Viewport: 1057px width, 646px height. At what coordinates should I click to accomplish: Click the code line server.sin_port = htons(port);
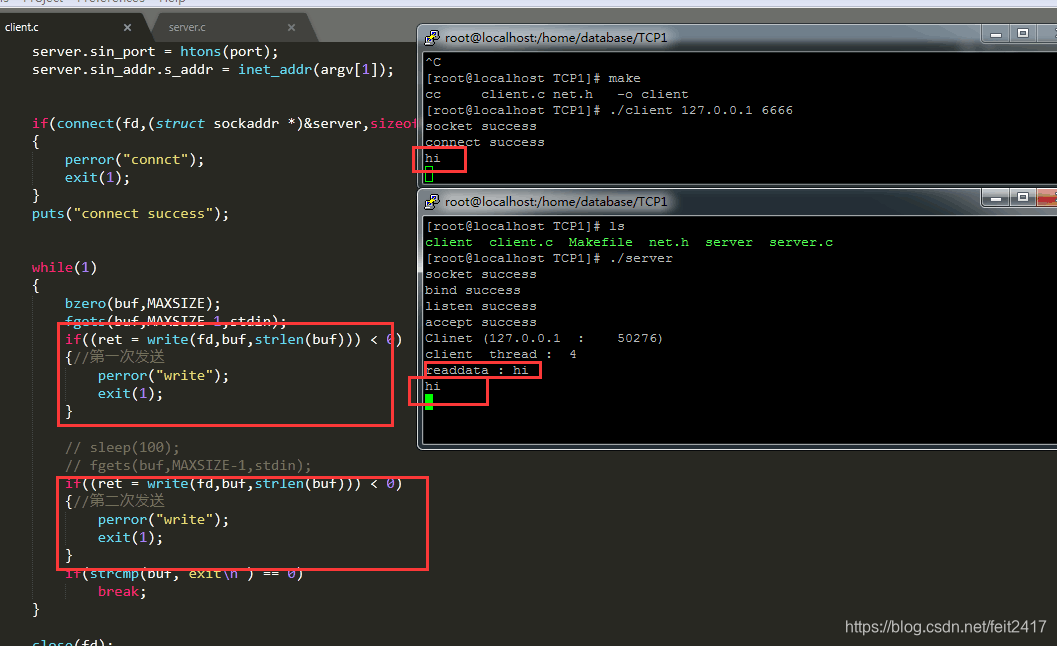click(155, 52)
